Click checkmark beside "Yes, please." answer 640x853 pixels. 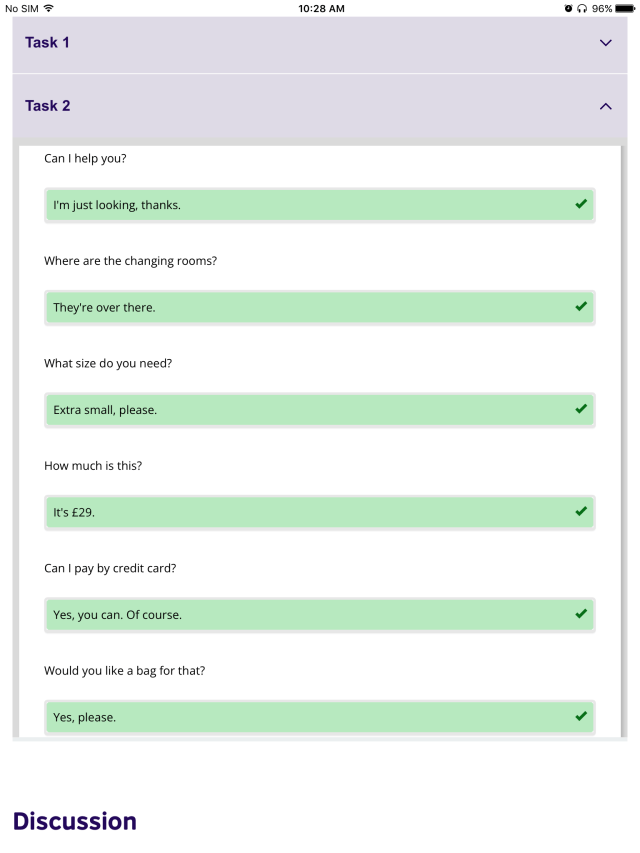581,716
